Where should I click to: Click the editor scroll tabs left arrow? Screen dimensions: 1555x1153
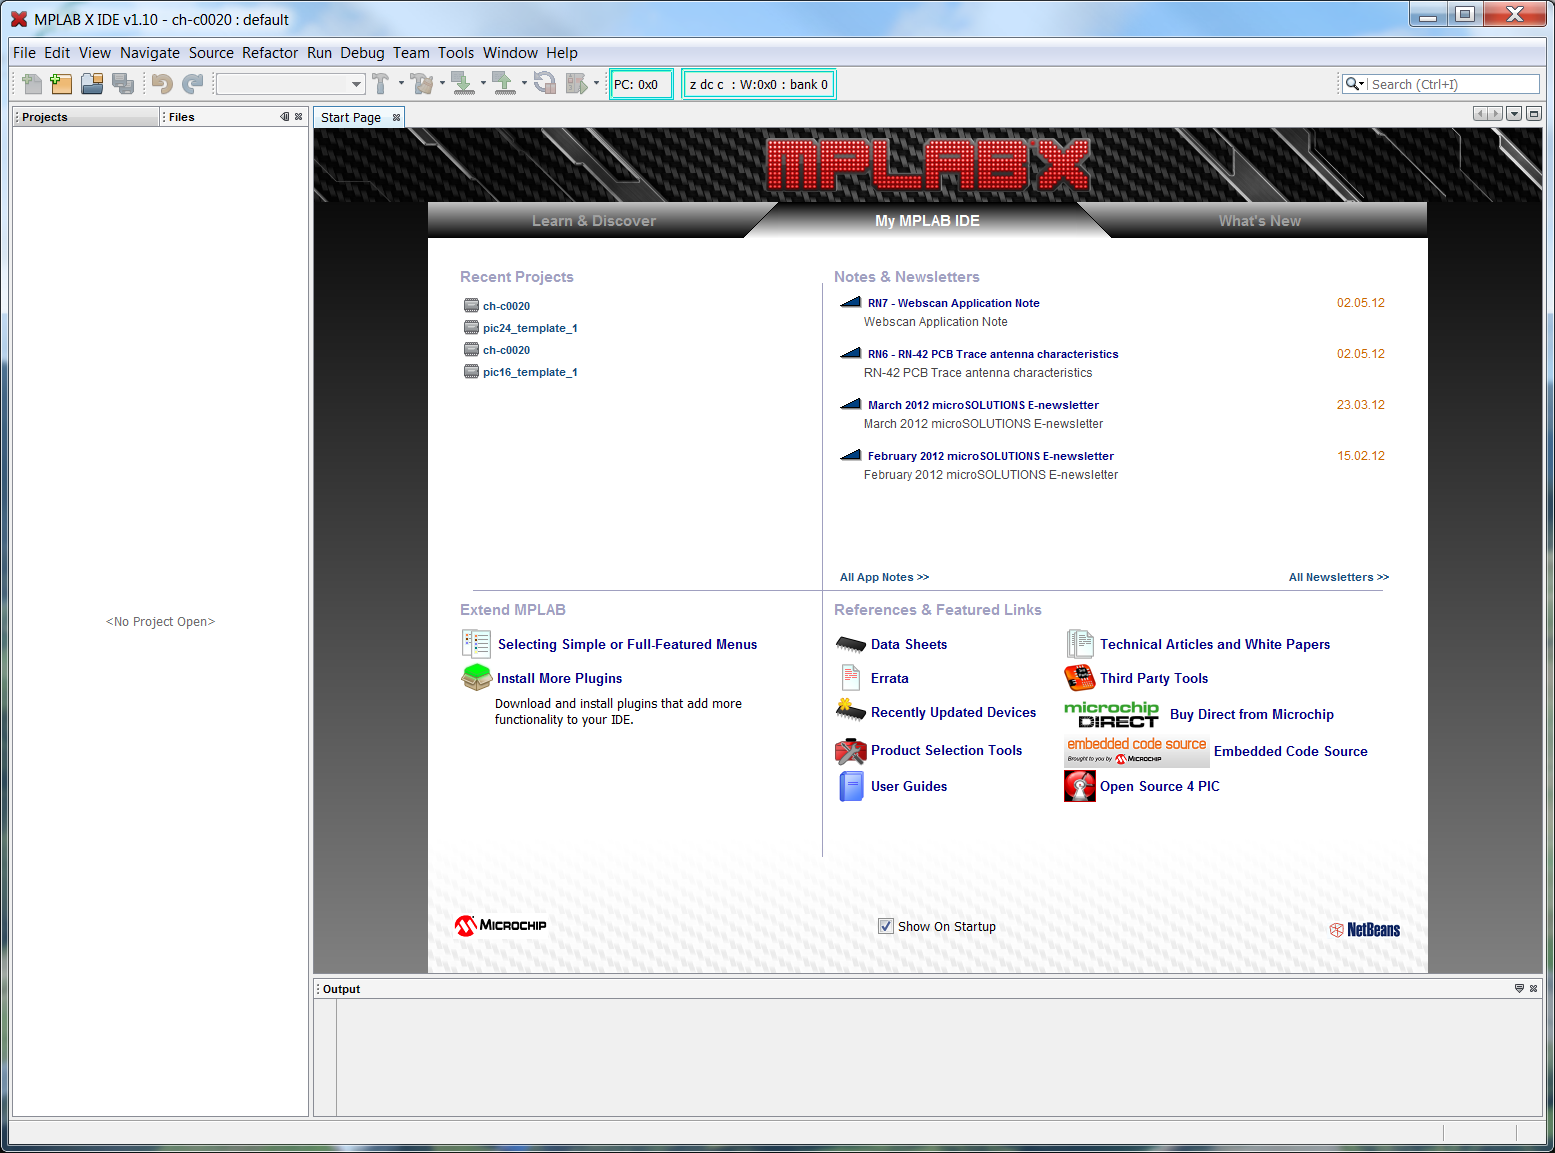pyautogui.click(x=1481, y=114)
